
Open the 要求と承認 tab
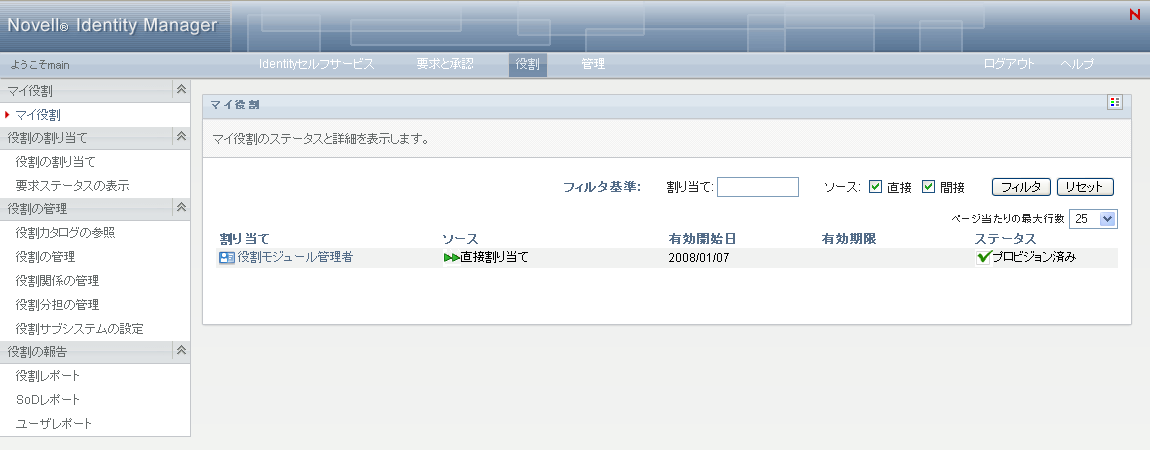(x=445, y=64)
